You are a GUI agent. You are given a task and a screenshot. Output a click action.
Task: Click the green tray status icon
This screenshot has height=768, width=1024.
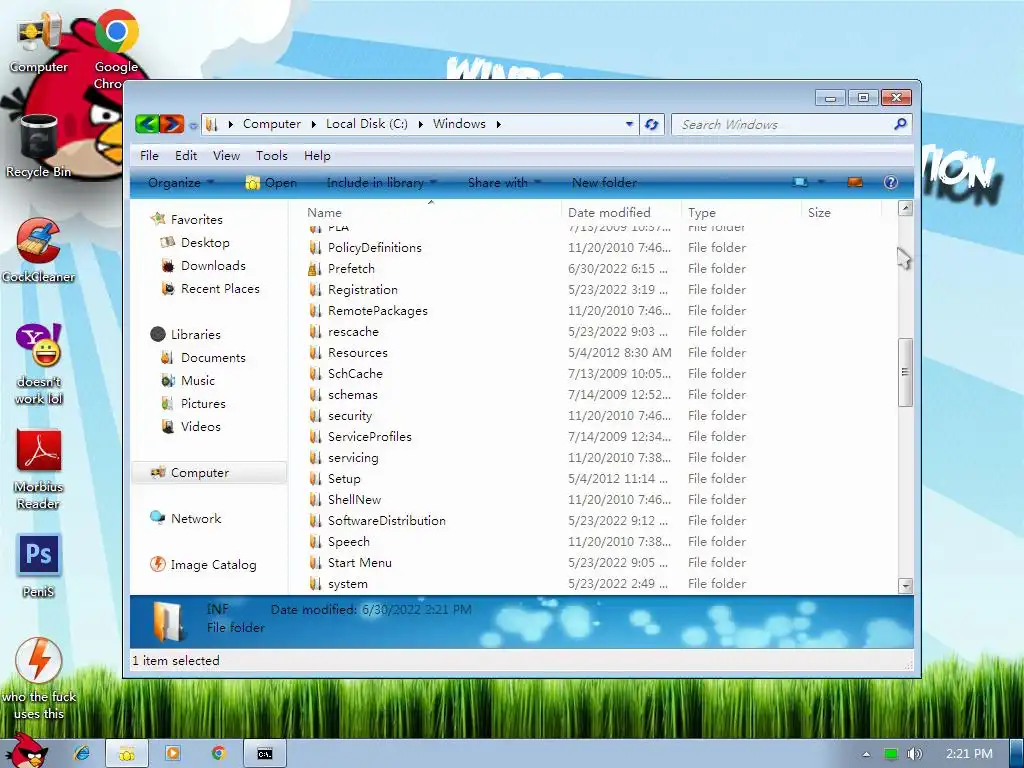891,754
